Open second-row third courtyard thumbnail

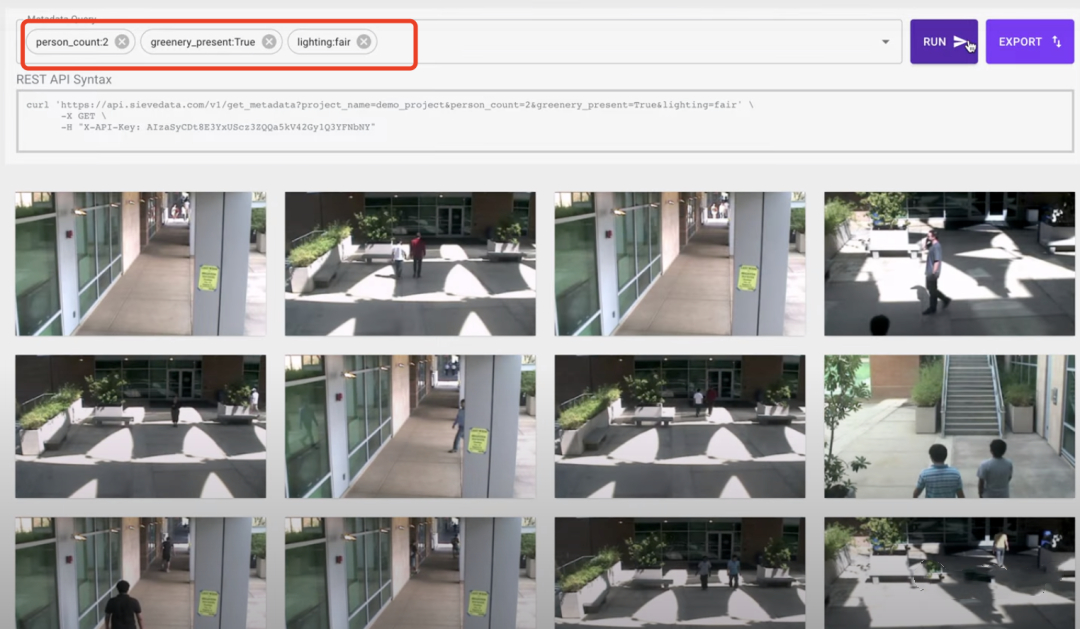click(x=680, y=426)
